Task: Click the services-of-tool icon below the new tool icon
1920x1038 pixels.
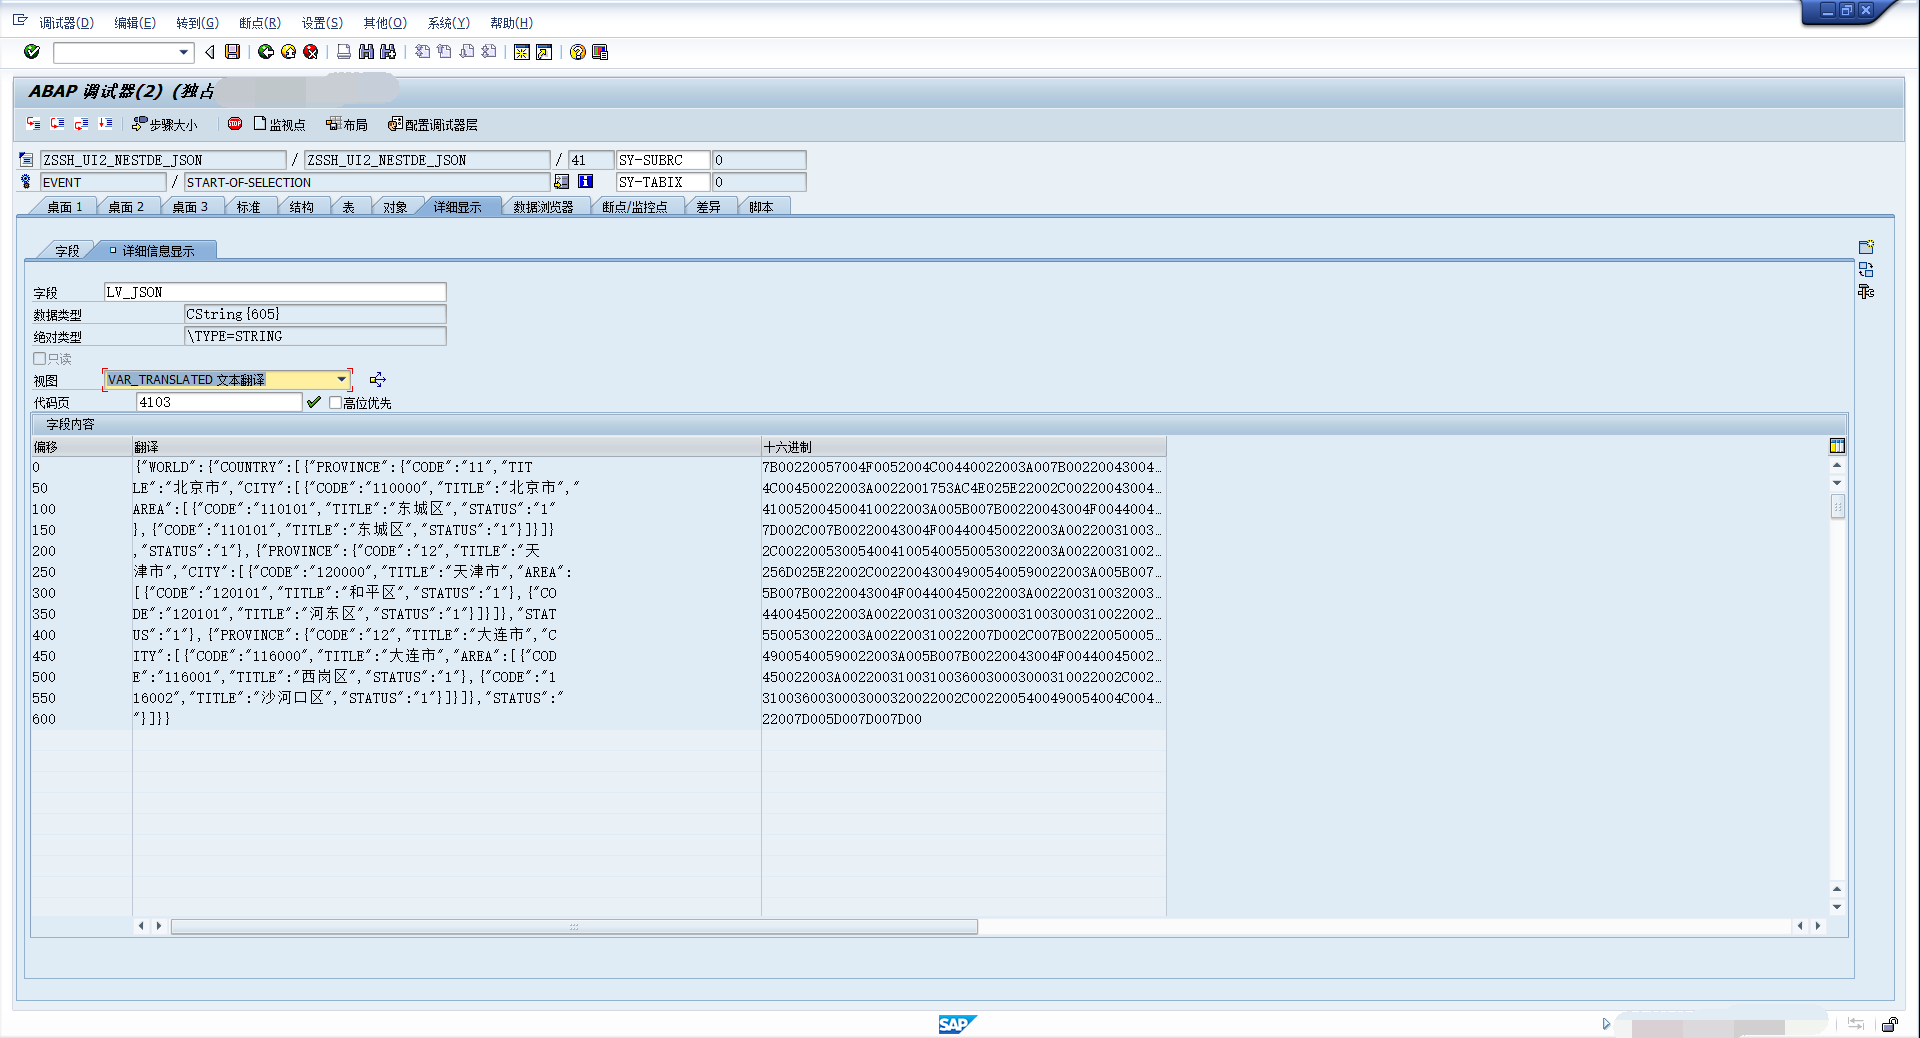Action: pyautogui.click(x=1866, y=270)
